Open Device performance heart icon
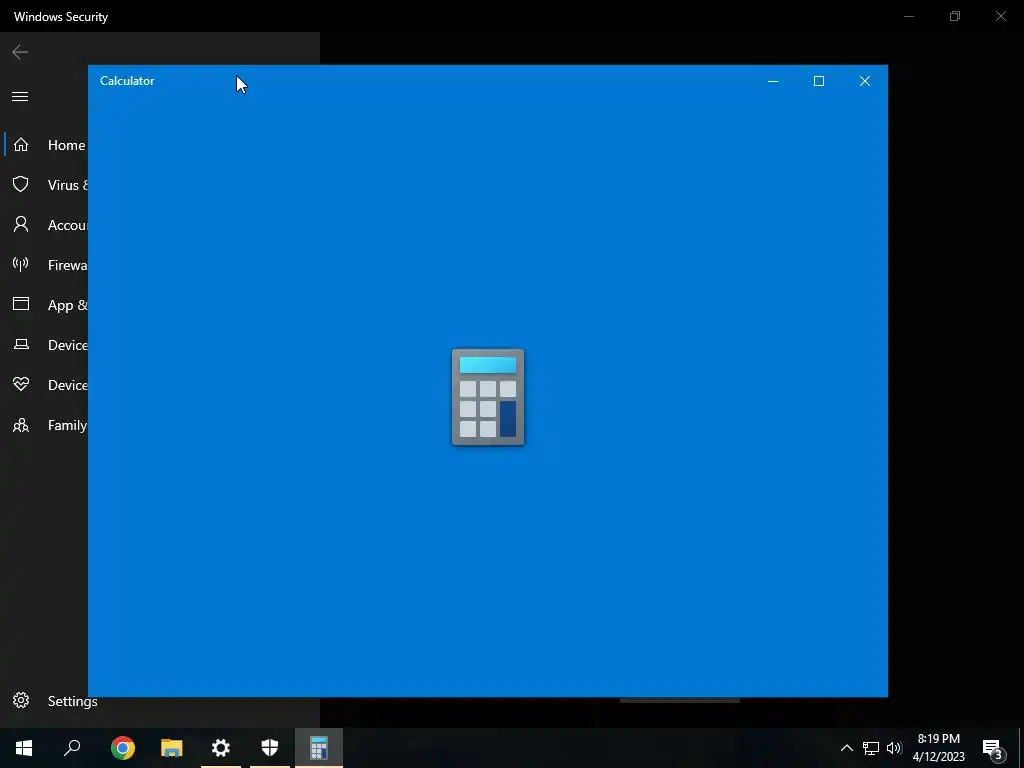The width and height of the screenshot is (1024, 768). [x=21, y=384]
